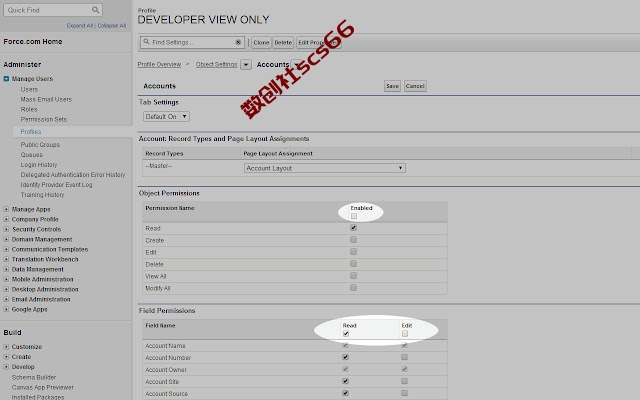Open the Tab Settings Default On dropdown
640x400 pixels.
pos(166,116)
